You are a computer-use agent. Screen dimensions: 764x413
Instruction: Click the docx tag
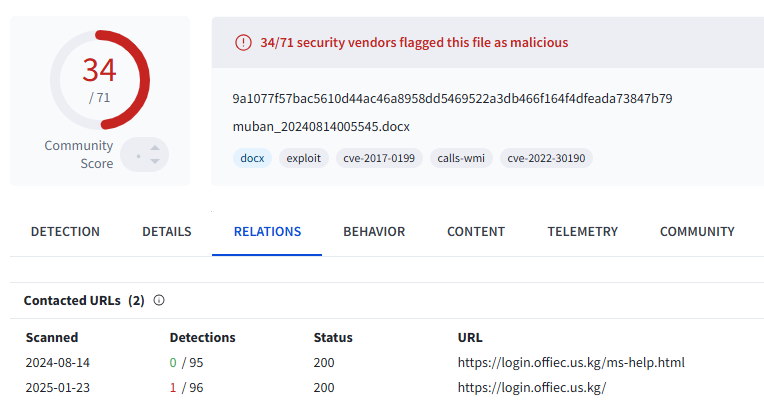coord(252,158)
